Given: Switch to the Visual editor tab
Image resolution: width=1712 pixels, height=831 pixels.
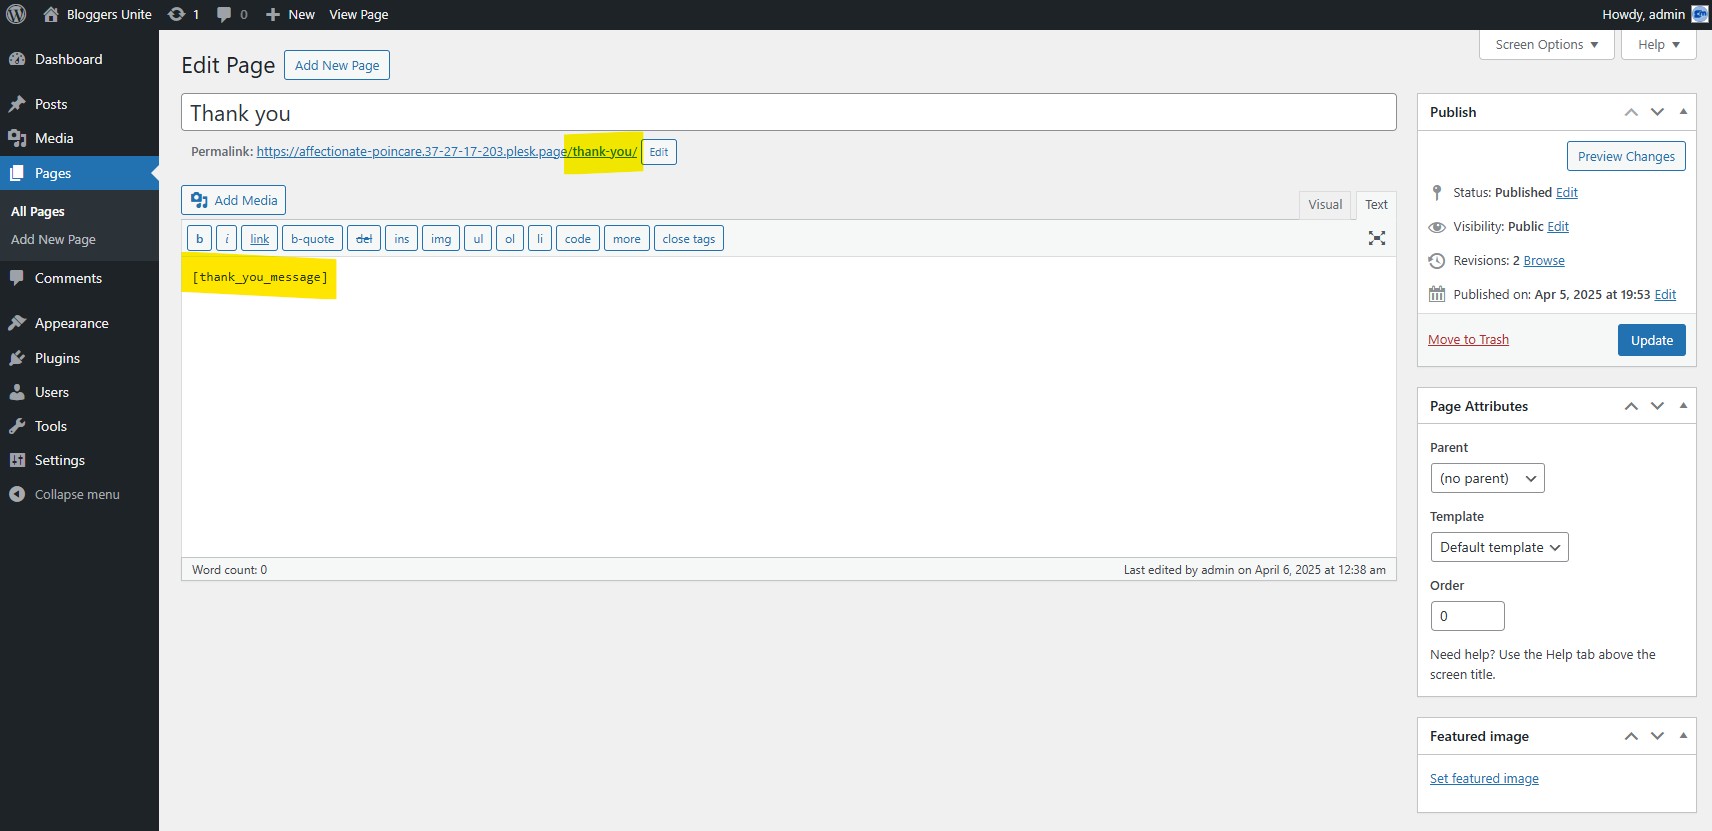Looking at the screenshot, I should pos(1325,205).
